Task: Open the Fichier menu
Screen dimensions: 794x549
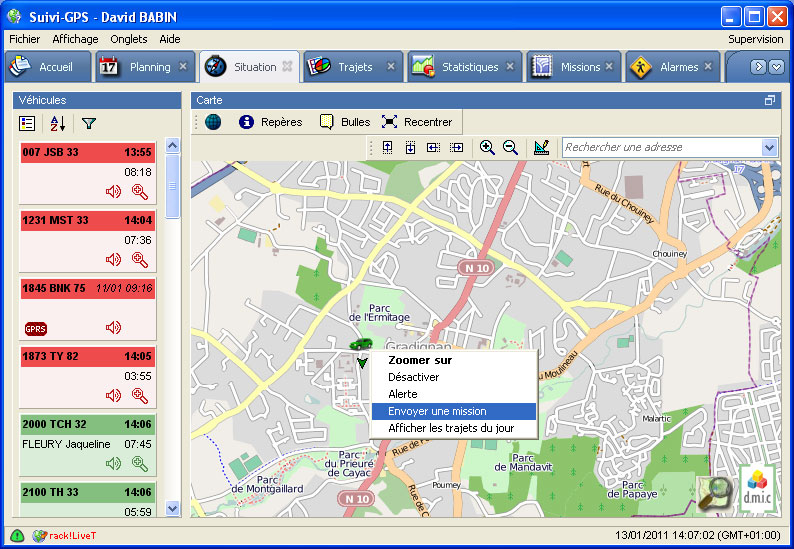Action: 24,39
